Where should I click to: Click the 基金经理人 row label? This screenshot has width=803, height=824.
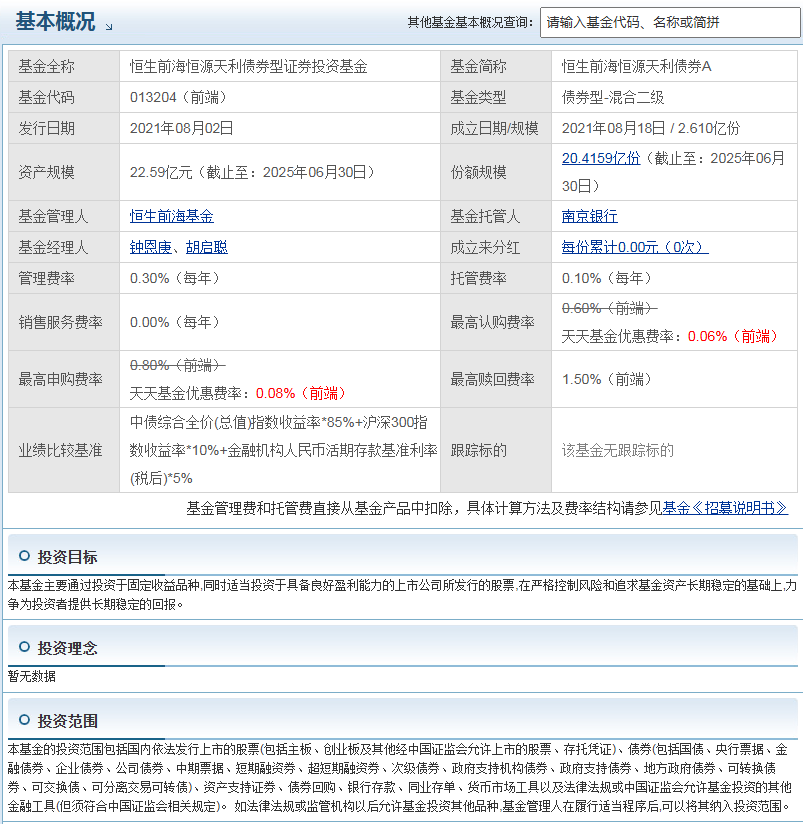coord(54,247)
